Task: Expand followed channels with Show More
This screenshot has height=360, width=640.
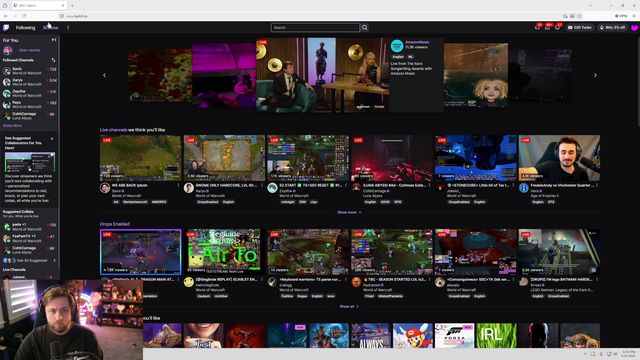Action: coord(12,126)
